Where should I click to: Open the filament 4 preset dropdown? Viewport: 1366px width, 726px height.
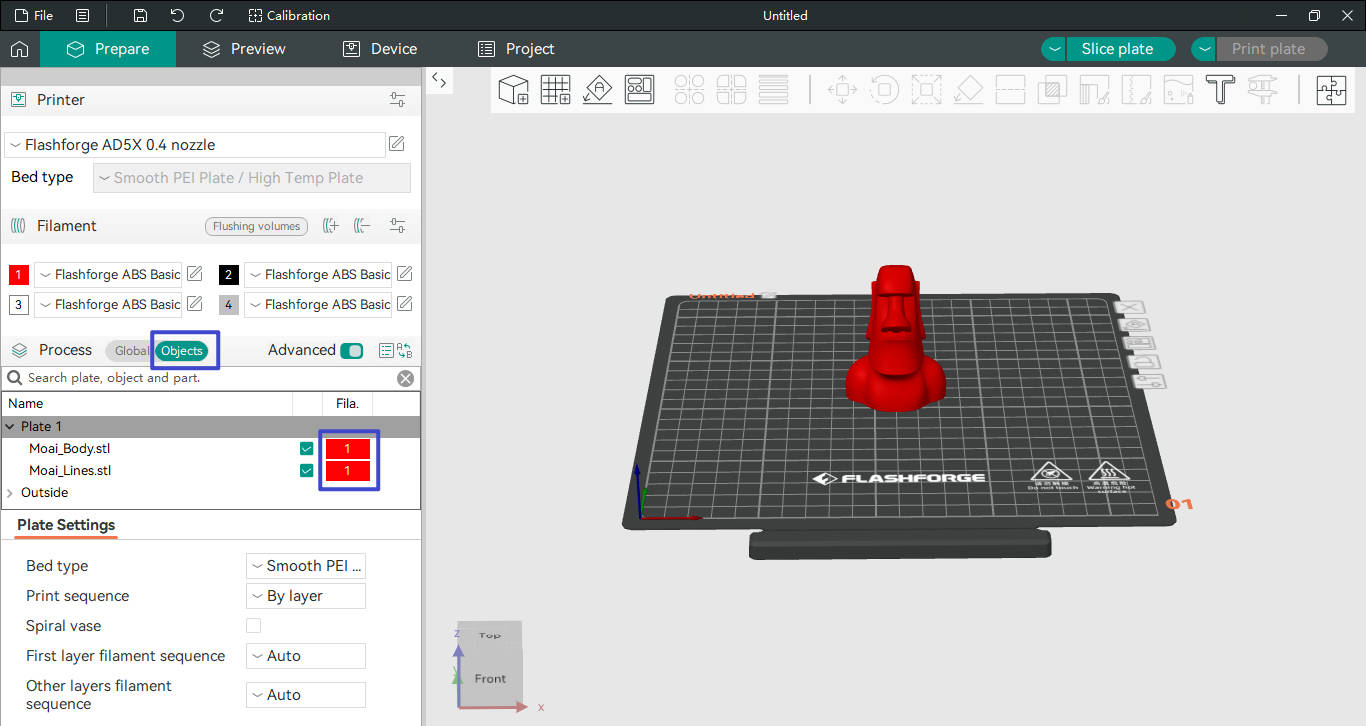319,304
